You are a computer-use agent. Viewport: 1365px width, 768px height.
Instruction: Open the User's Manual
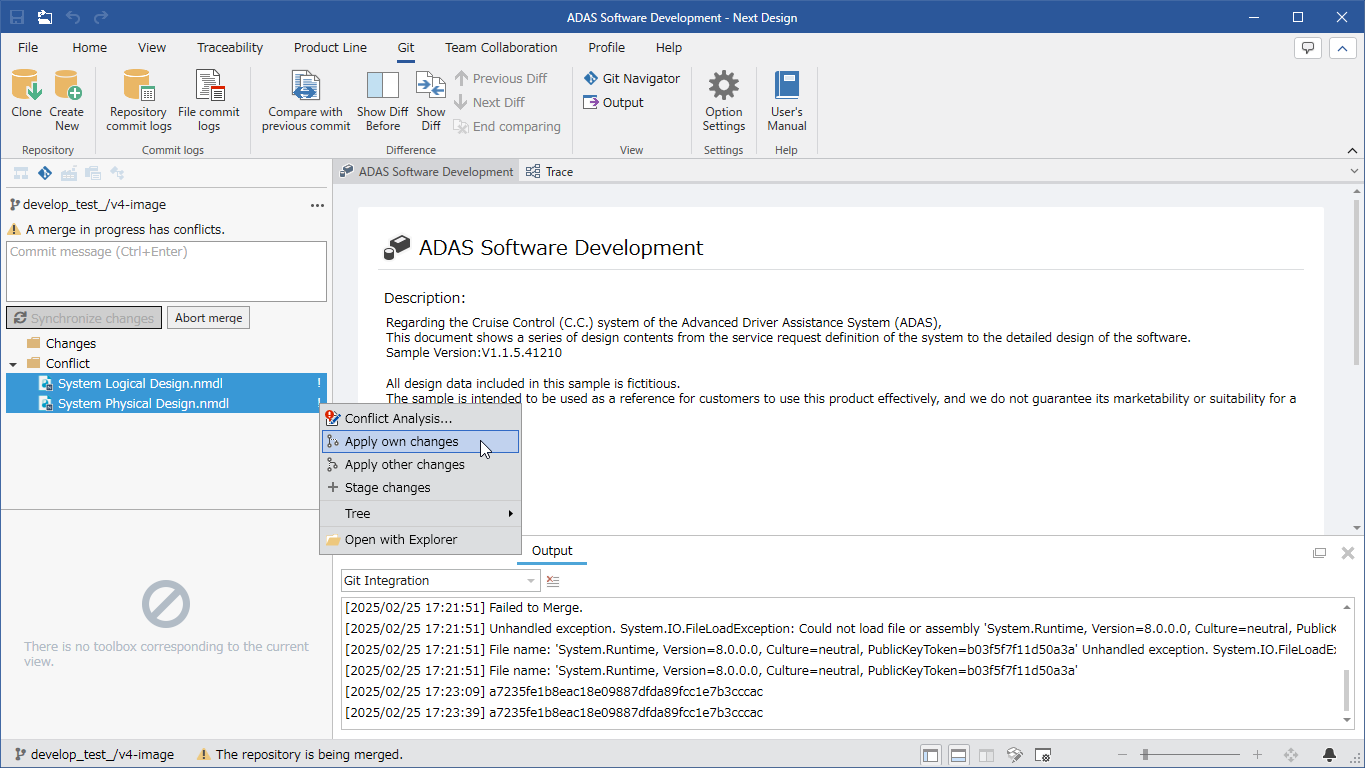(x=787, y=100)
